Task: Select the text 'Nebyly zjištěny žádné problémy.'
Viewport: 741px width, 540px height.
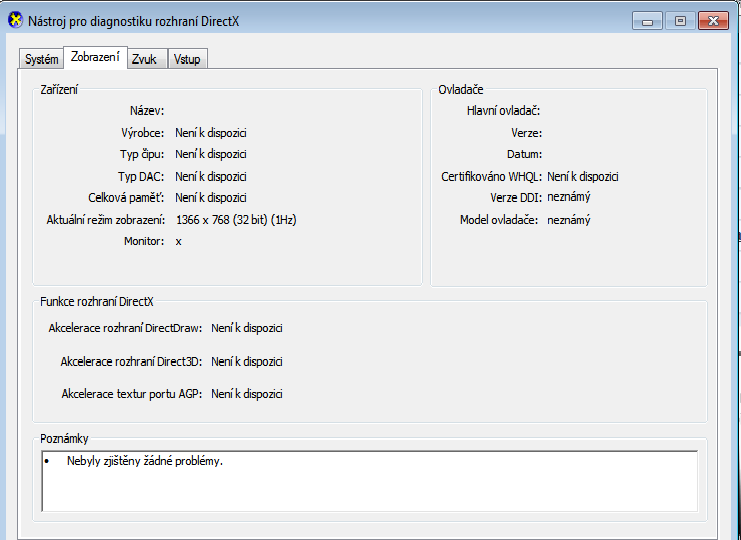Action: (x=145, y=461)
